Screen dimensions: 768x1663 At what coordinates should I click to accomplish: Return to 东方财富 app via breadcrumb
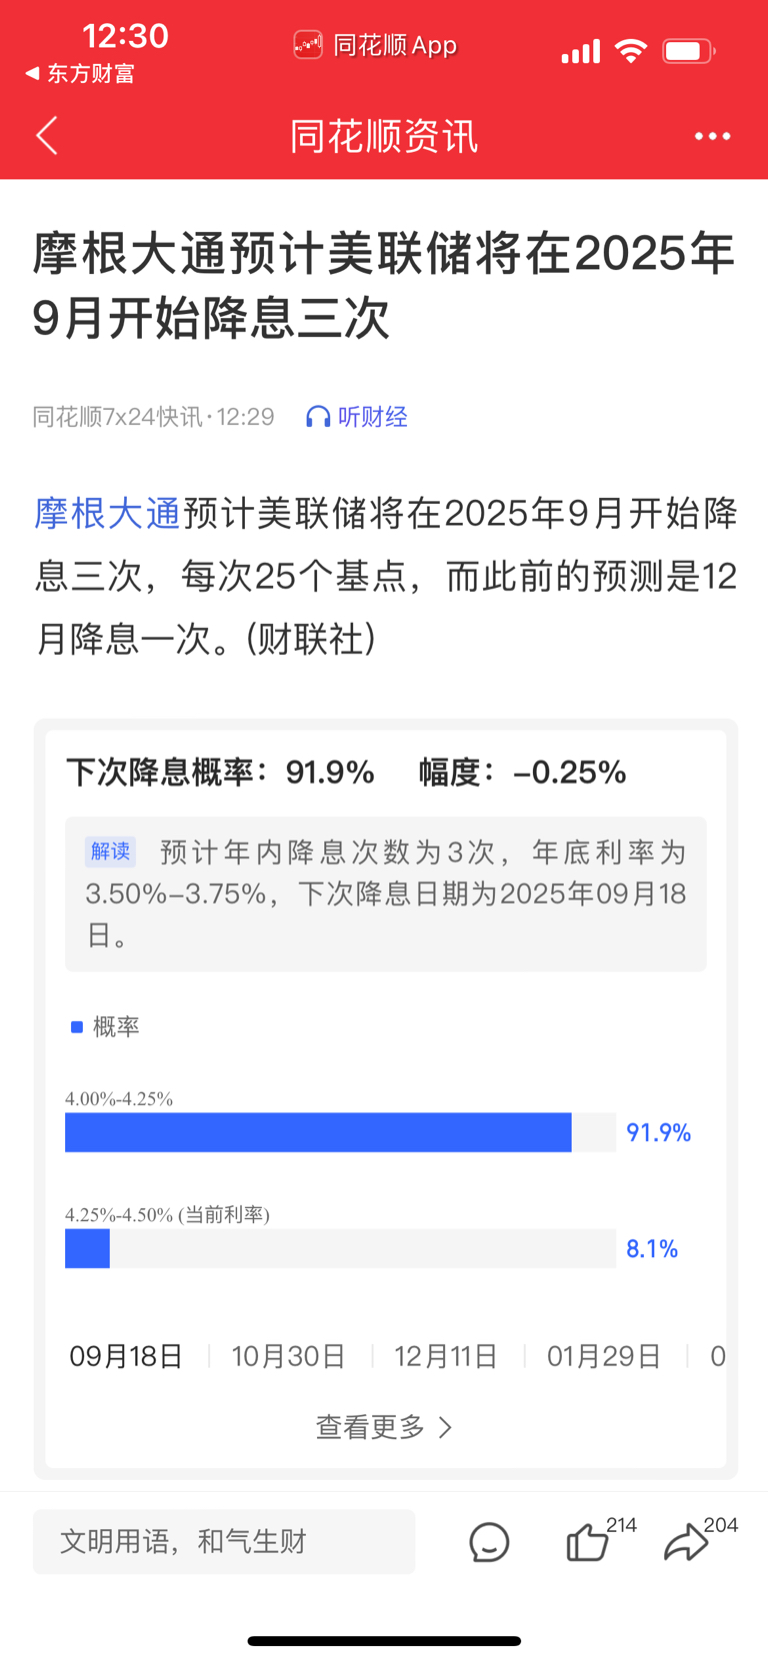(x=80, y=73)
